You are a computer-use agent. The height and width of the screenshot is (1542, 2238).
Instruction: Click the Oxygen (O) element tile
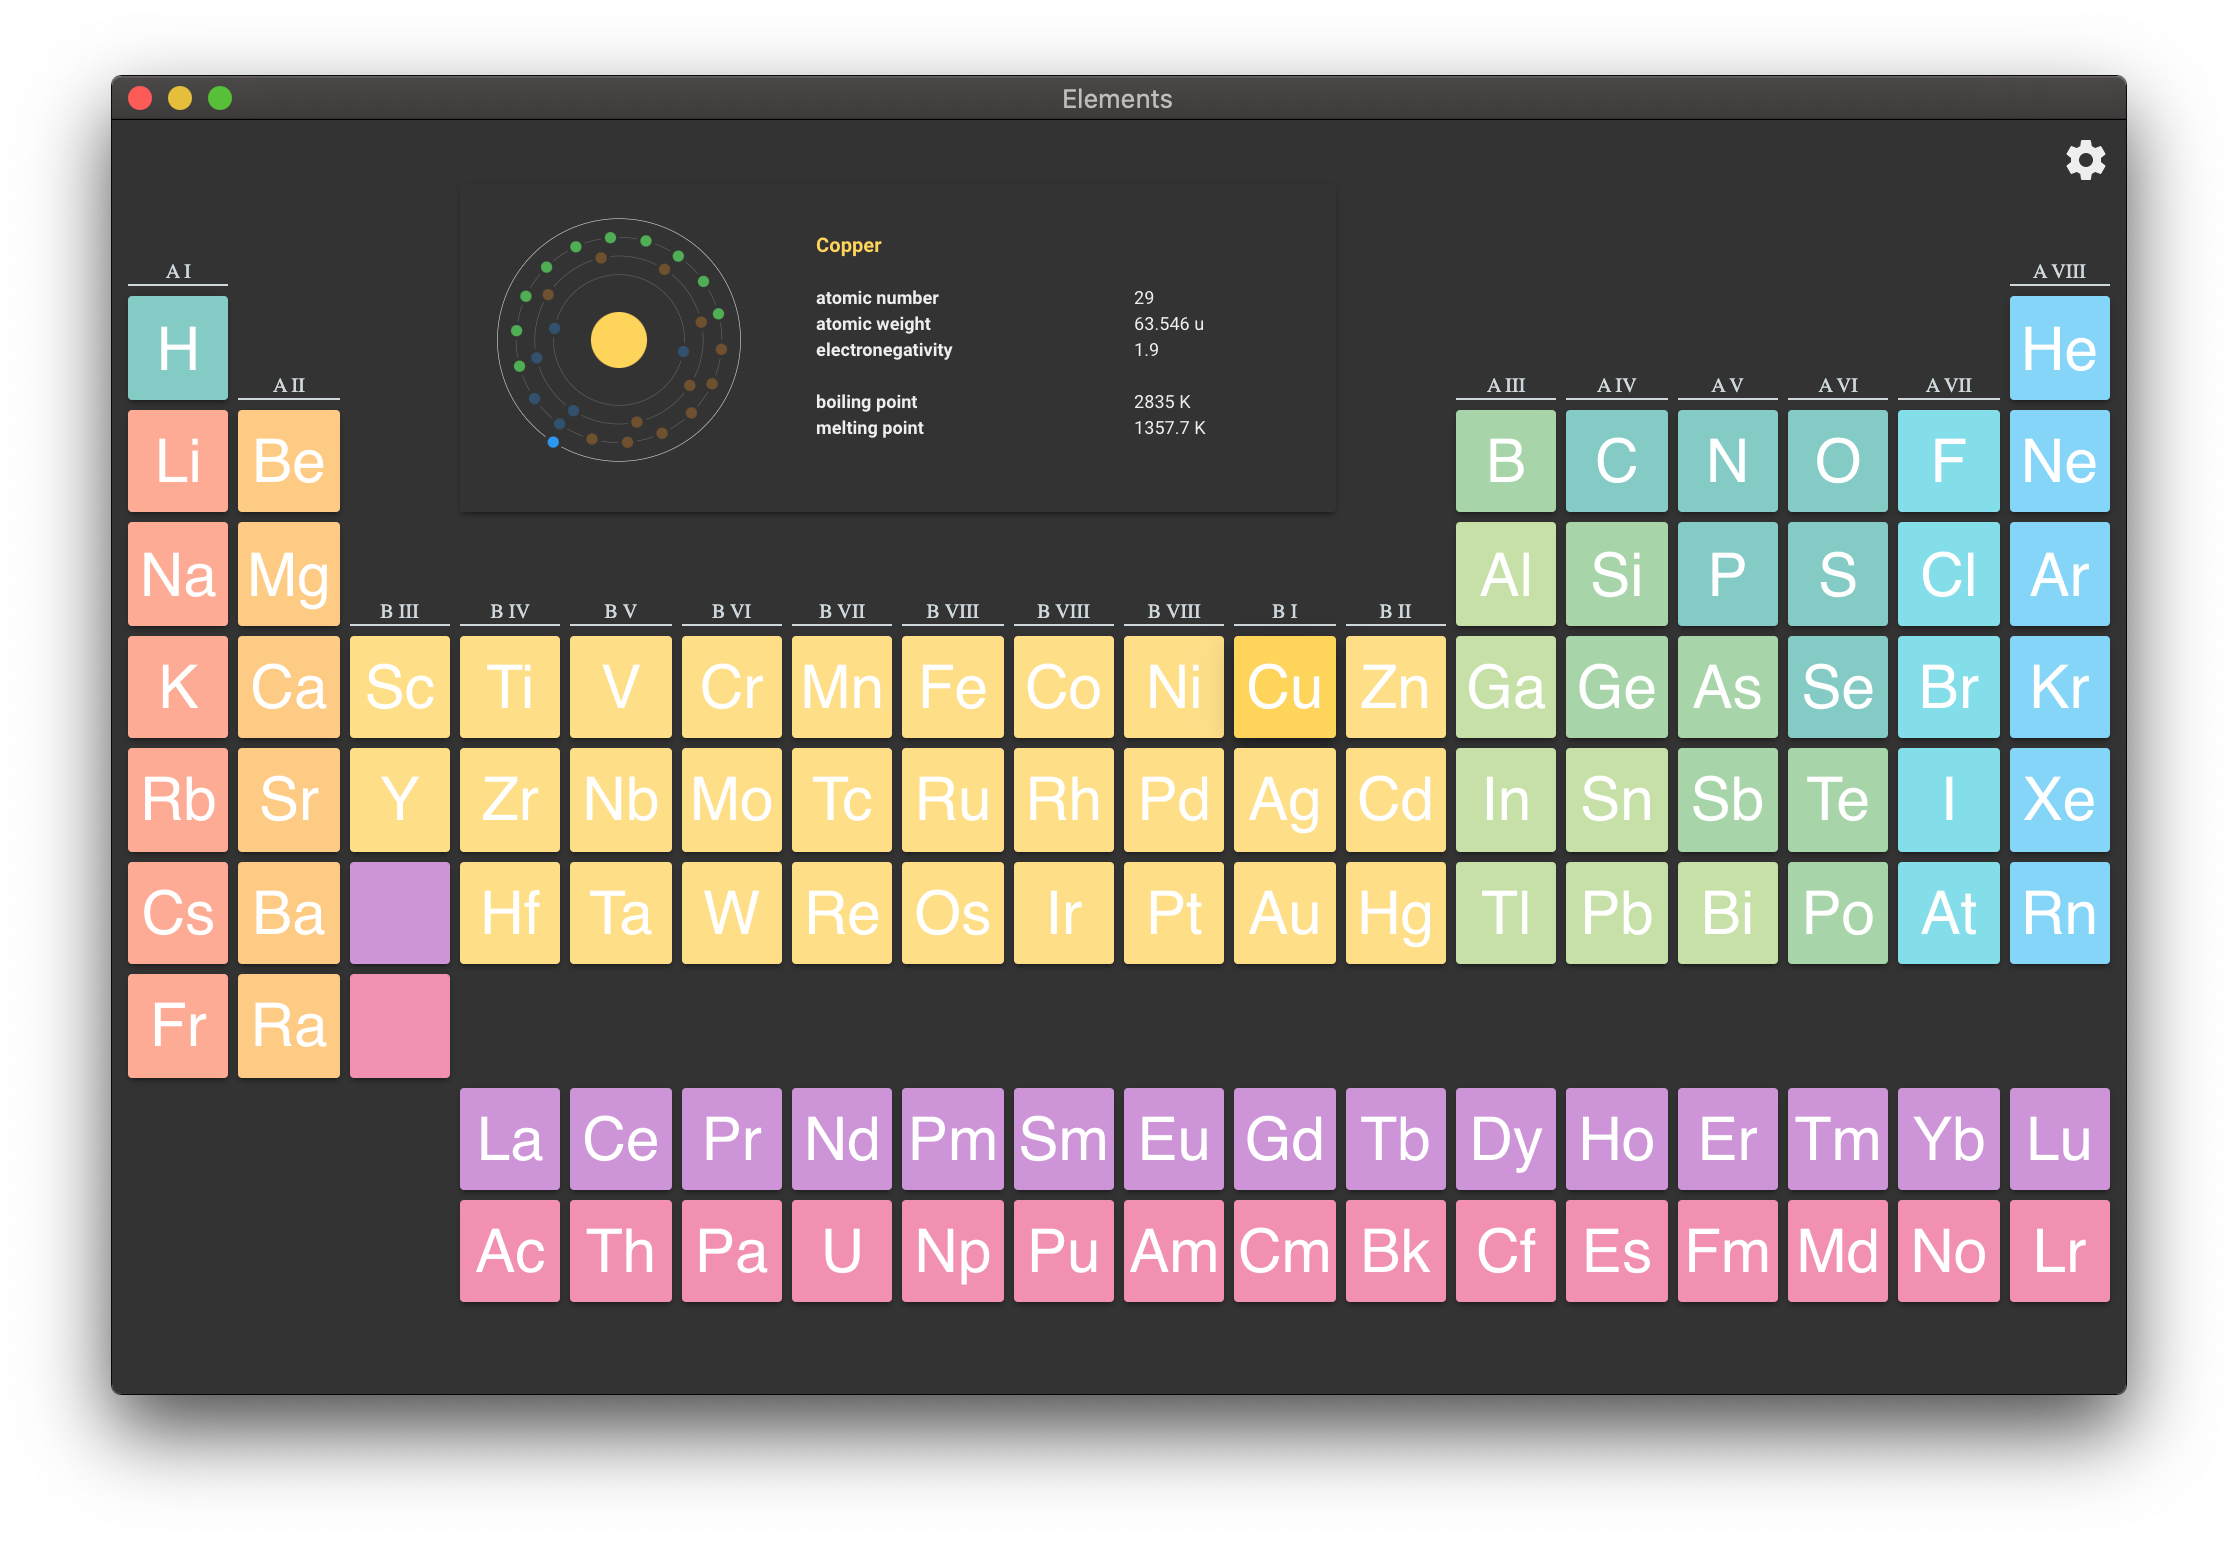[x=1837, y=461]
